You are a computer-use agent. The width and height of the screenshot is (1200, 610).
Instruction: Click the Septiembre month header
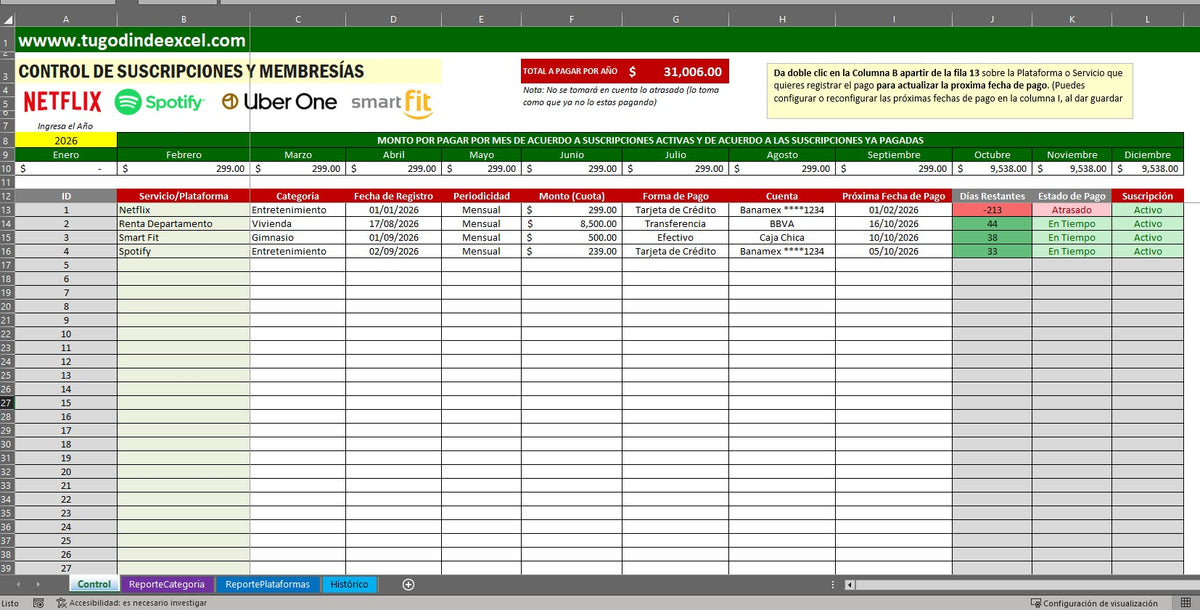tap(894, 155)
